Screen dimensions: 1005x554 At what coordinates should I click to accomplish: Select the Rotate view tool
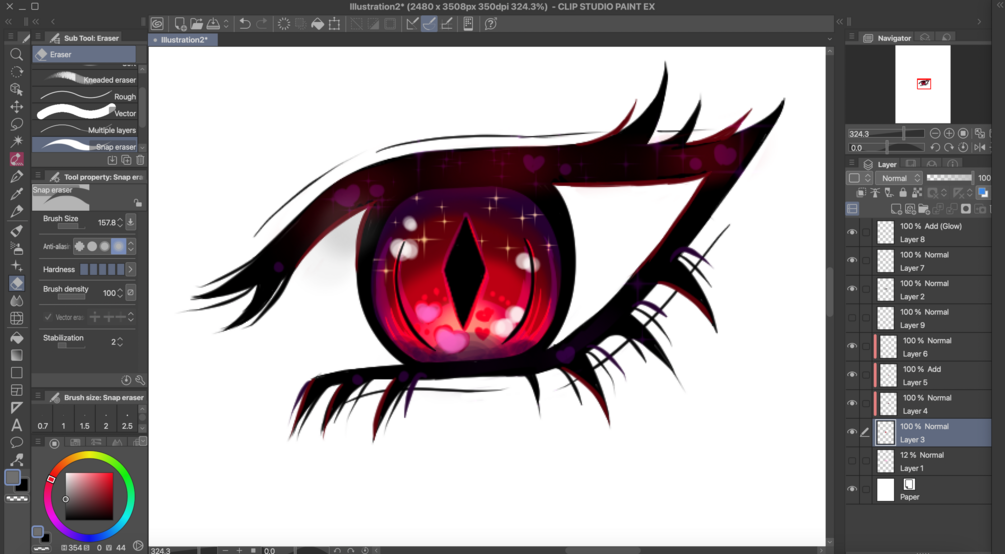(x=17, y=72)
